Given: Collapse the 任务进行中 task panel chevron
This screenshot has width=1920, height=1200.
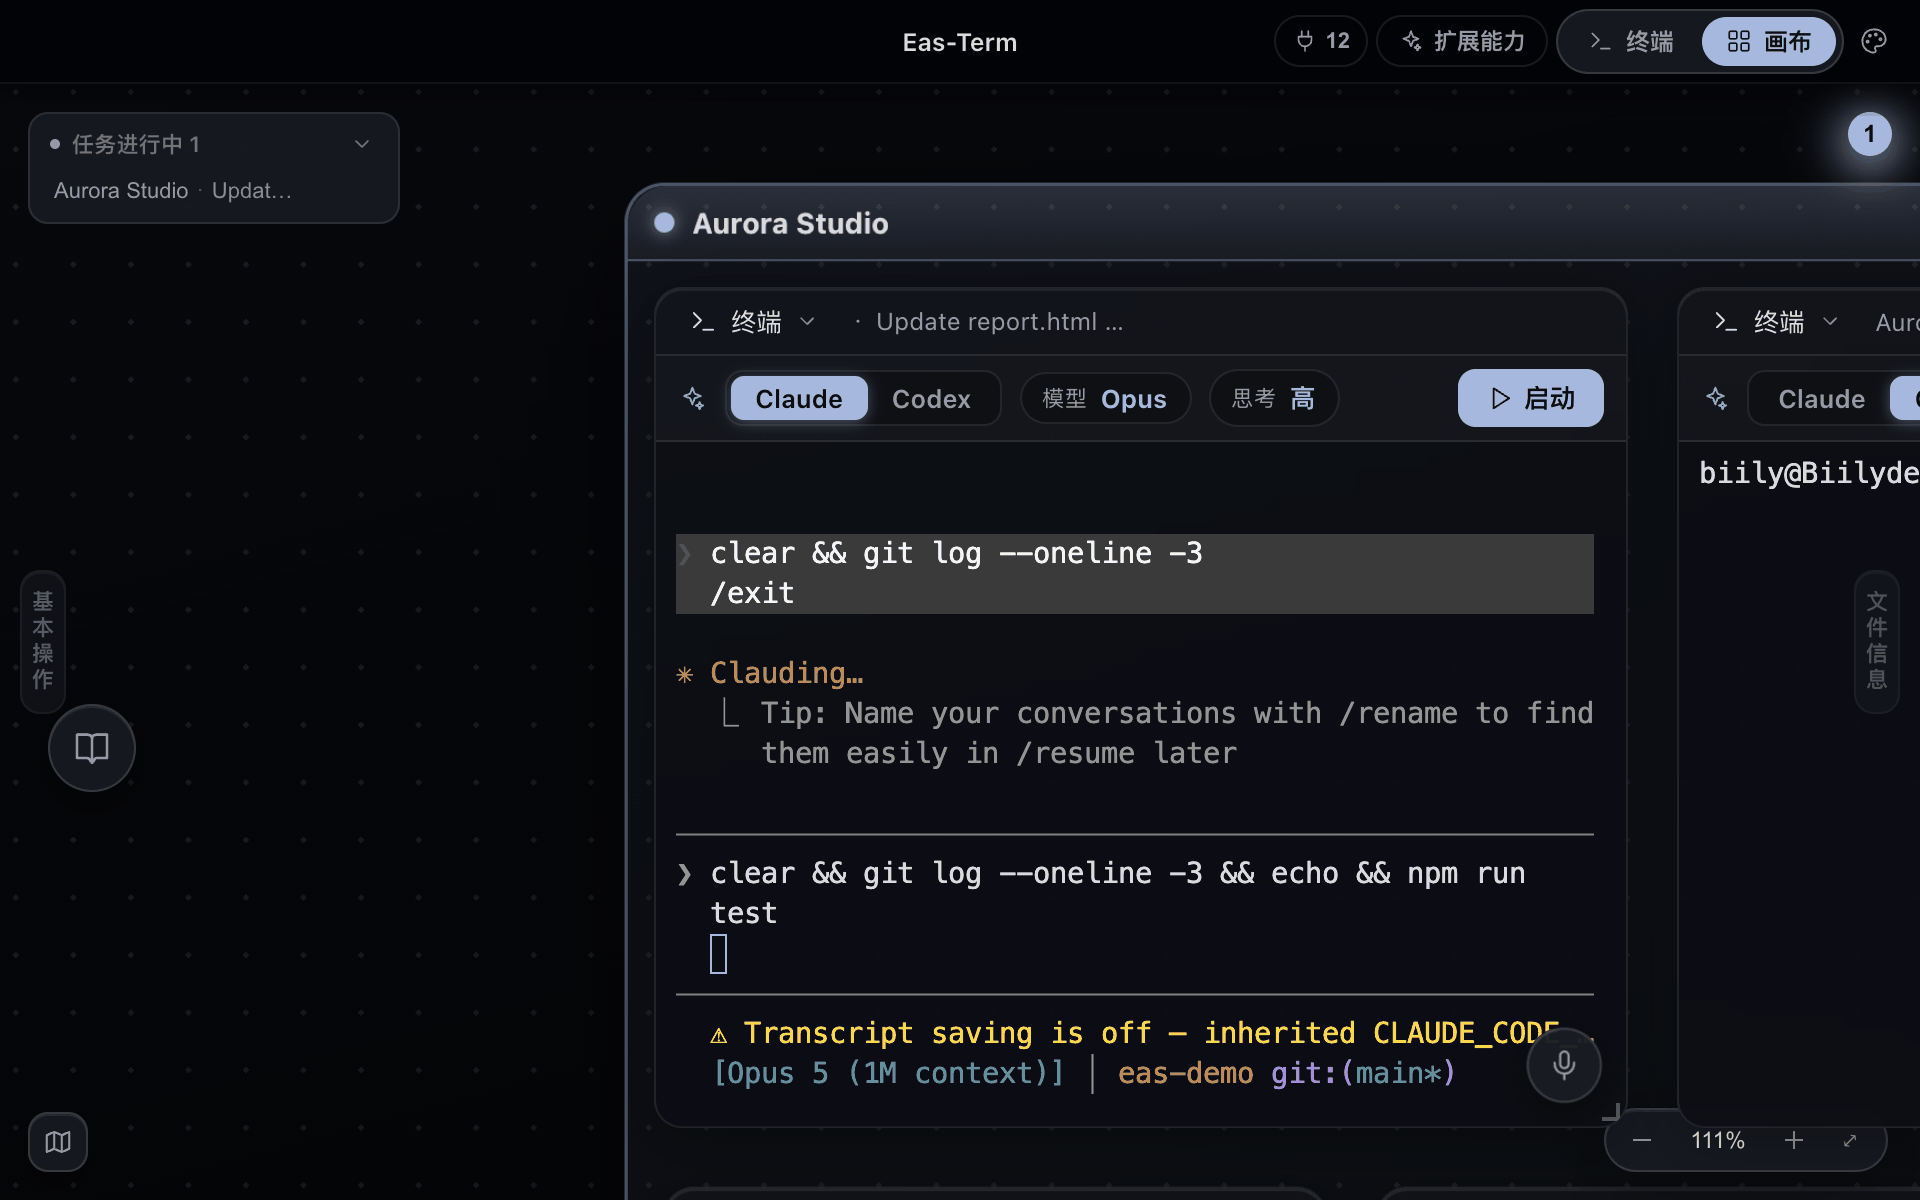Looking at the screenshot, I should pyautogui.click(x=362, y=144).
